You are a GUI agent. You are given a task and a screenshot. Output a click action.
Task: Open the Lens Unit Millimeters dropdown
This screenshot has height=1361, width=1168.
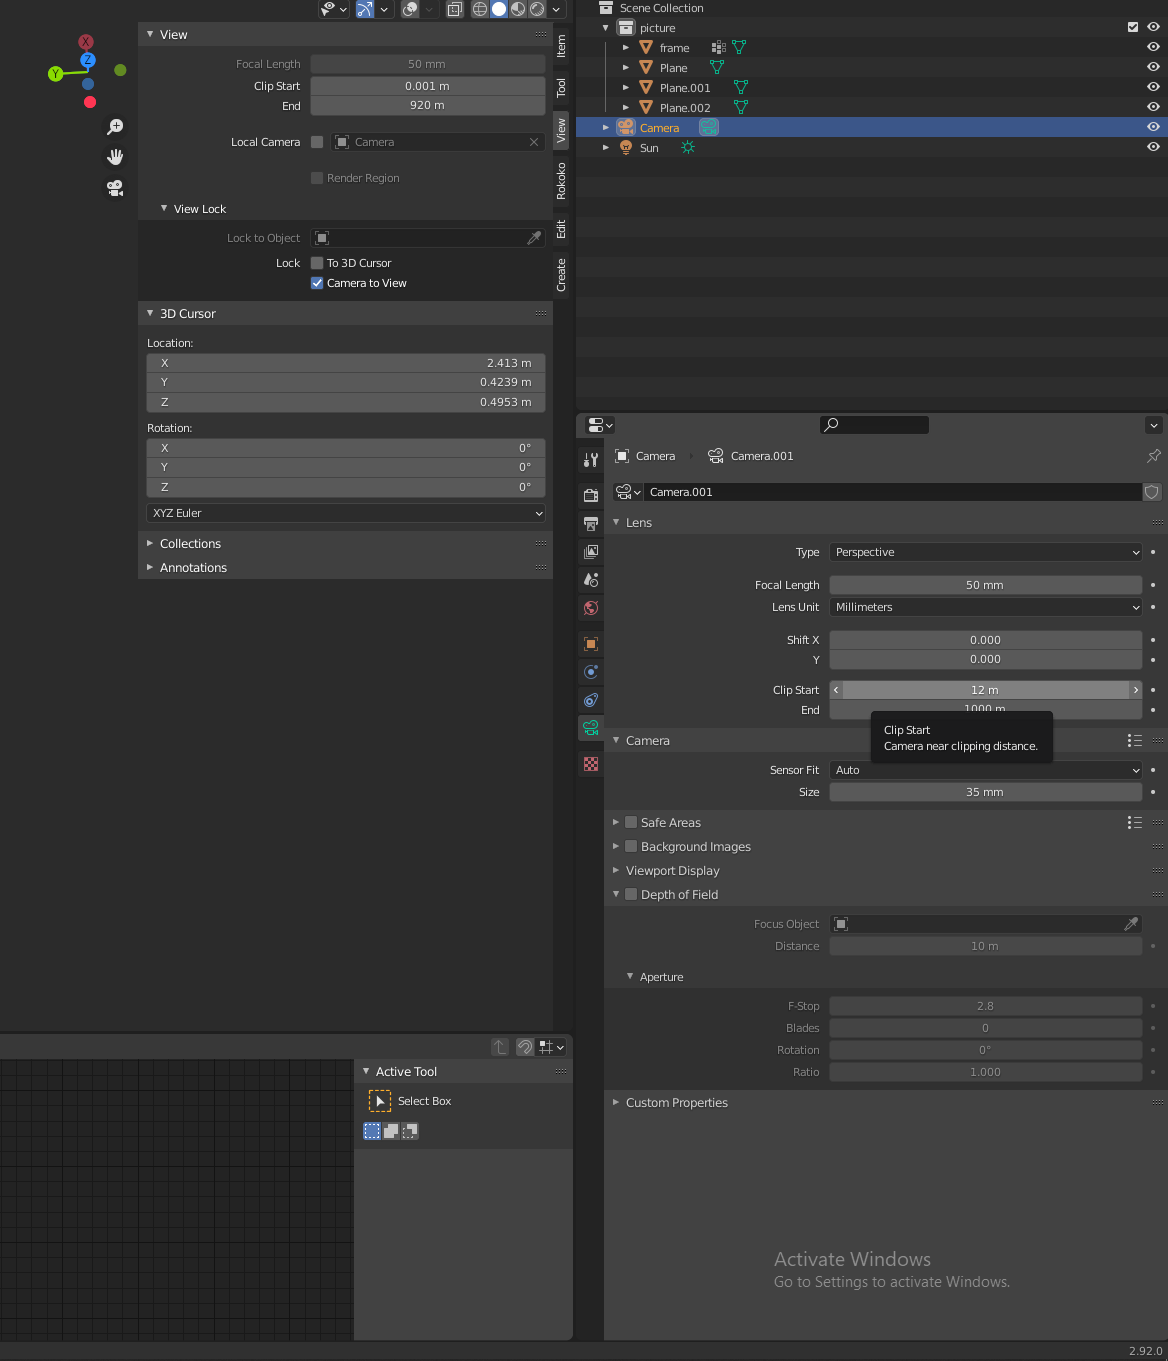(x=986, y=607)
